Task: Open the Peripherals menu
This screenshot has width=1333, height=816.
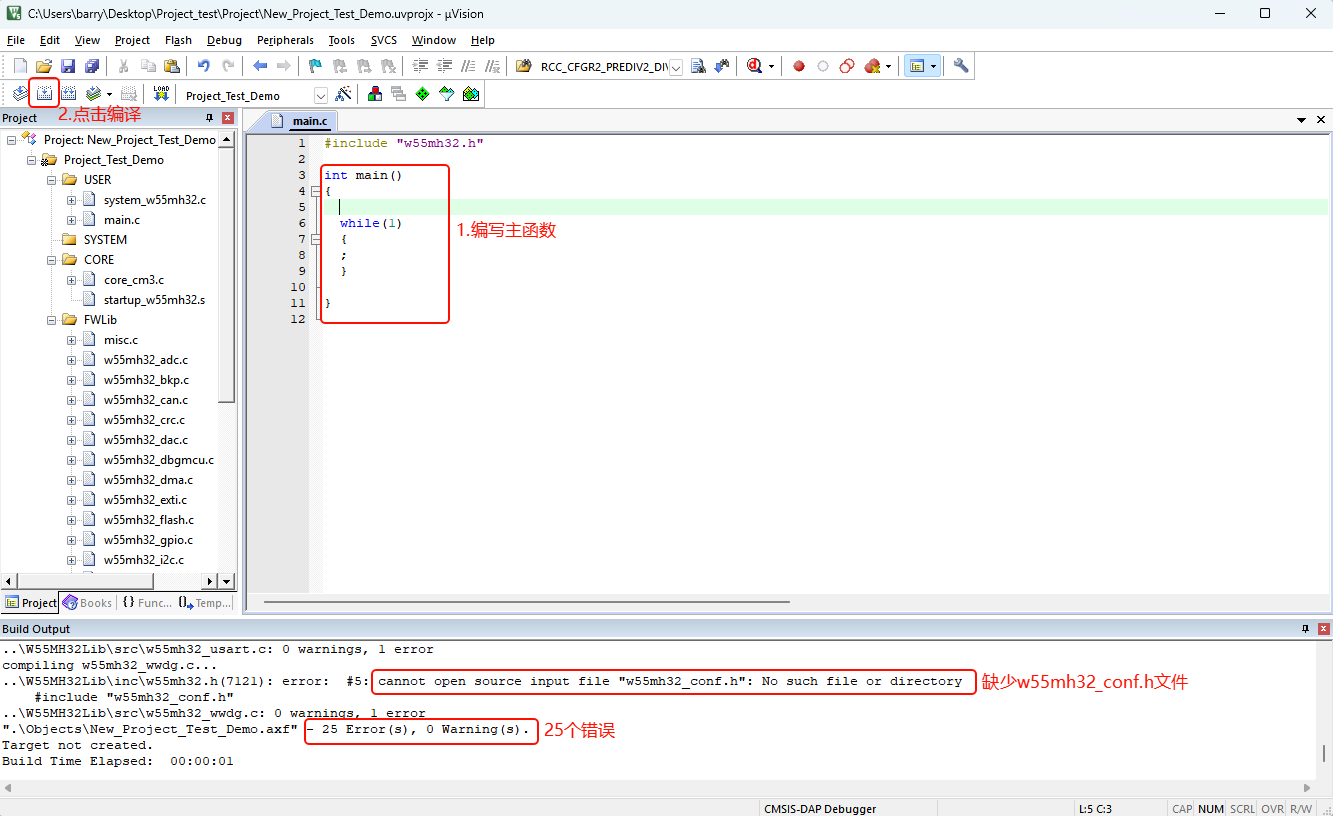Action: pyautogui.click(x=285, y=40)
